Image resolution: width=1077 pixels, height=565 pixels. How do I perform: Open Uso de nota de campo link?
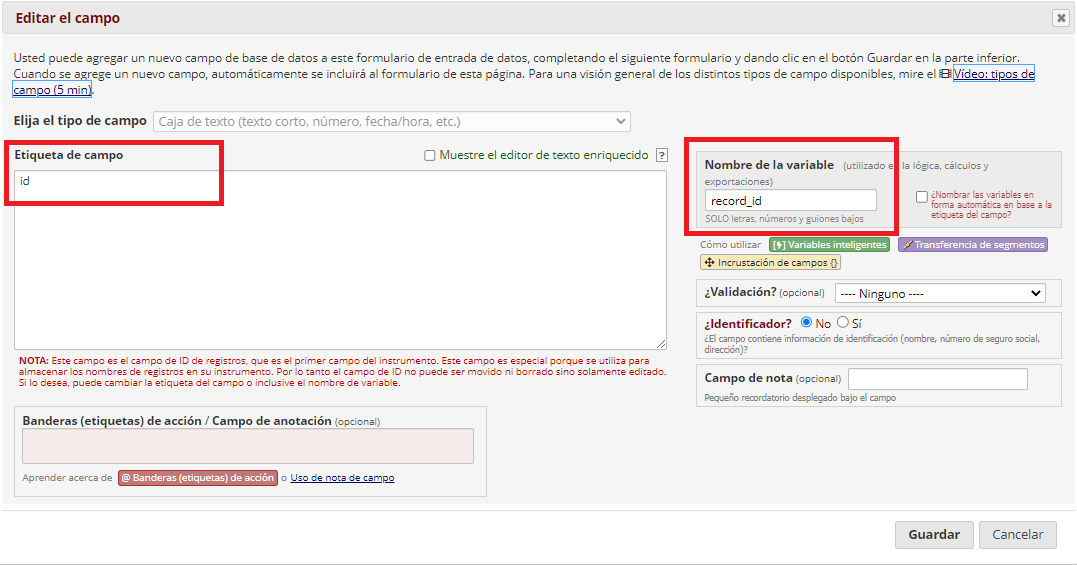pyautogui.click(x=342, y=478)
